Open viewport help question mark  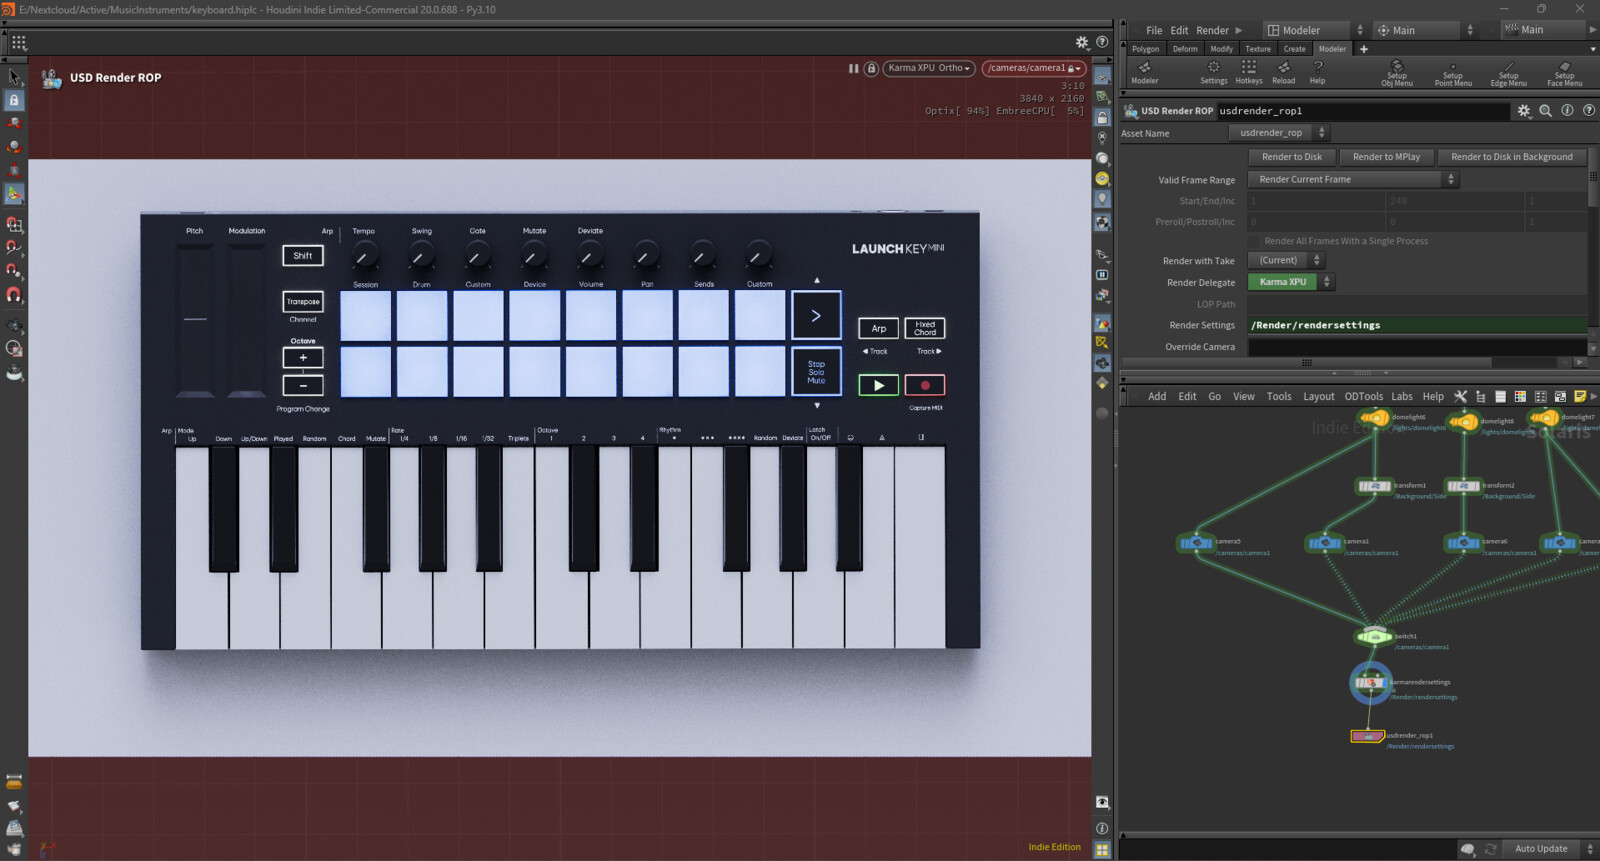coord(1102,42)
